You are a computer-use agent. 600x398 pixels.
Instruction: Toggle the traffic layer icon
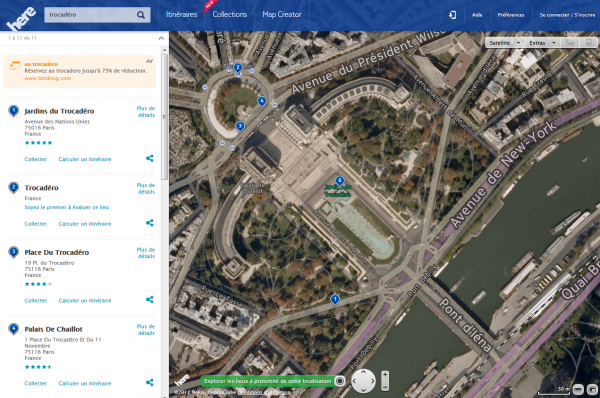(x=570, y=43)
